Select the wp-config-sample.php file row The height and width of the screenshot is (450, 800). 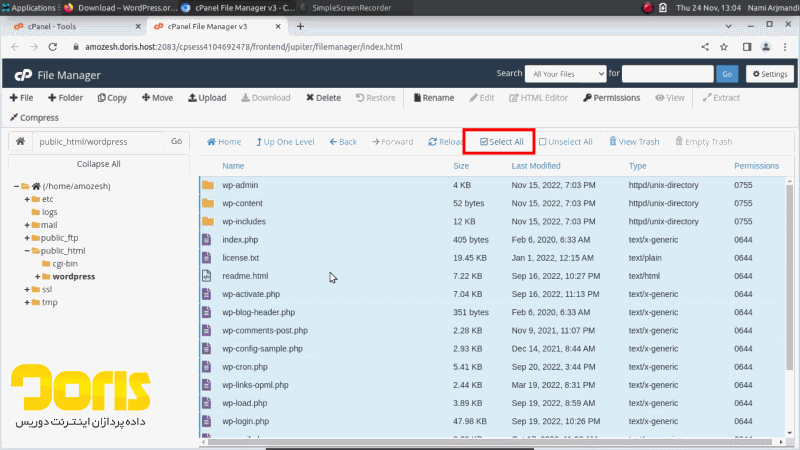click(492, 348)
